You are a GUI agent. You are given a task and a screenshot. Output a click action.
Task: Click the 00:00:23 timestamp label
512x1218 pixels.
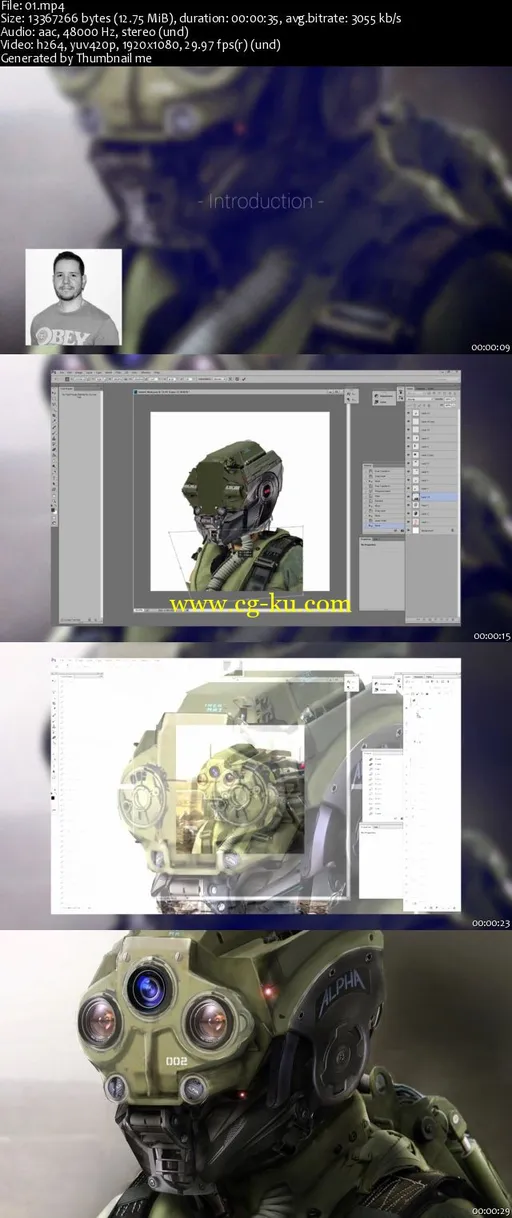coord(491,923)
